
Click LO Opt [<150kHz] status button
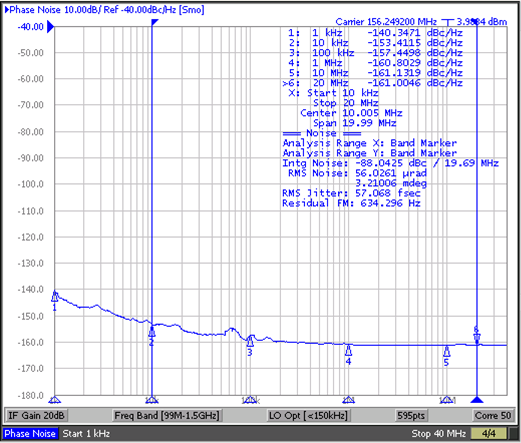[308, 416]
